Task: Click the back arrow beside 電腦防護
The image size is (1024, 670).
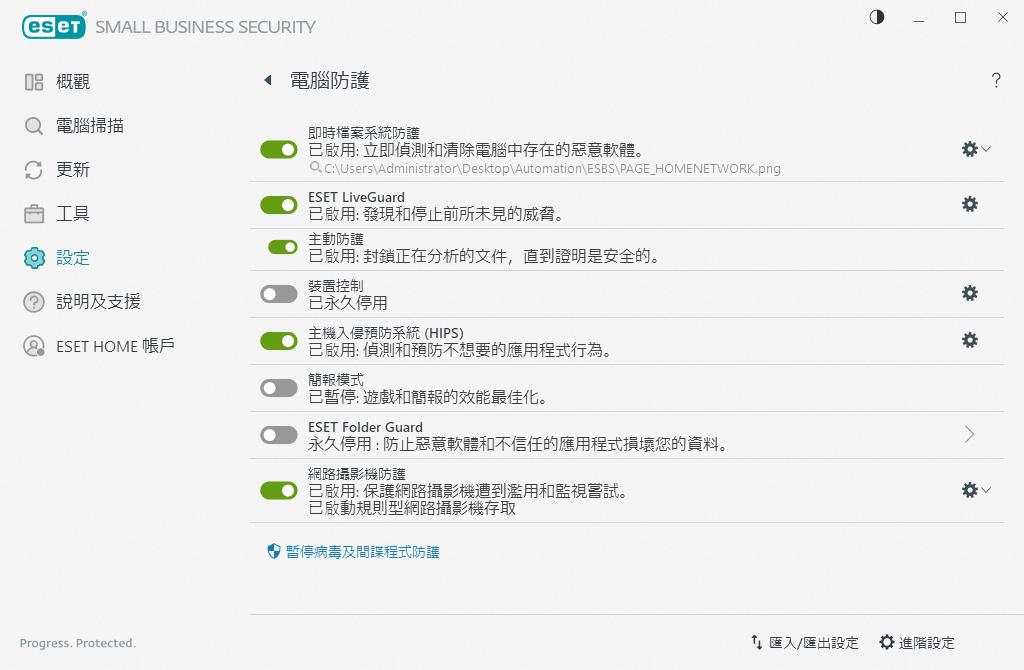Action: [x=267, y=81]
